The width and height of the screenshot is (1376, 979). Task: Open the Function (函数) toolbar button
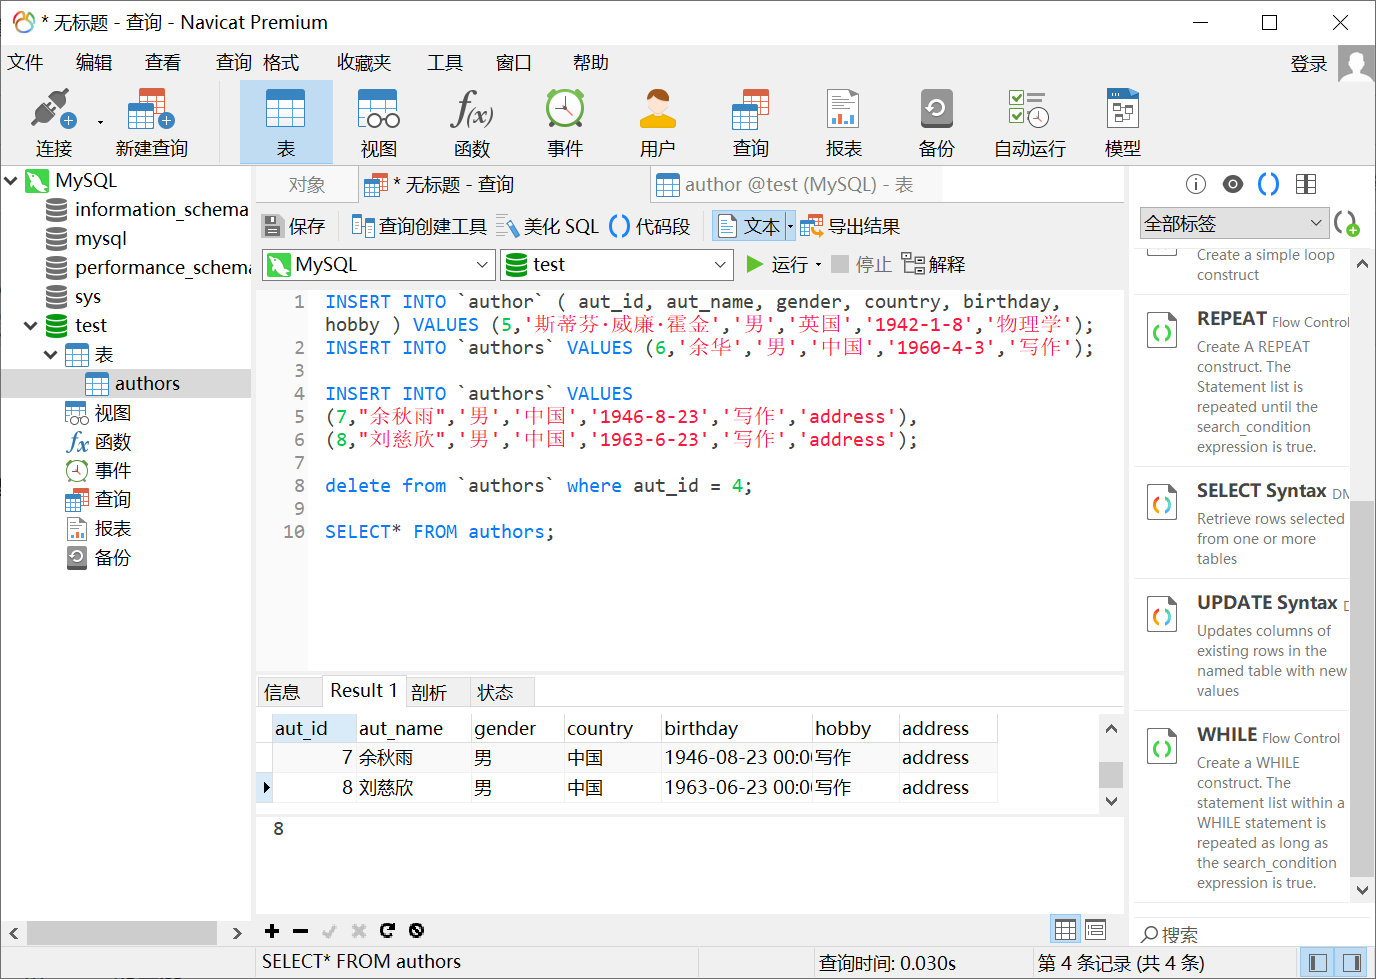(x=472, y=123)
